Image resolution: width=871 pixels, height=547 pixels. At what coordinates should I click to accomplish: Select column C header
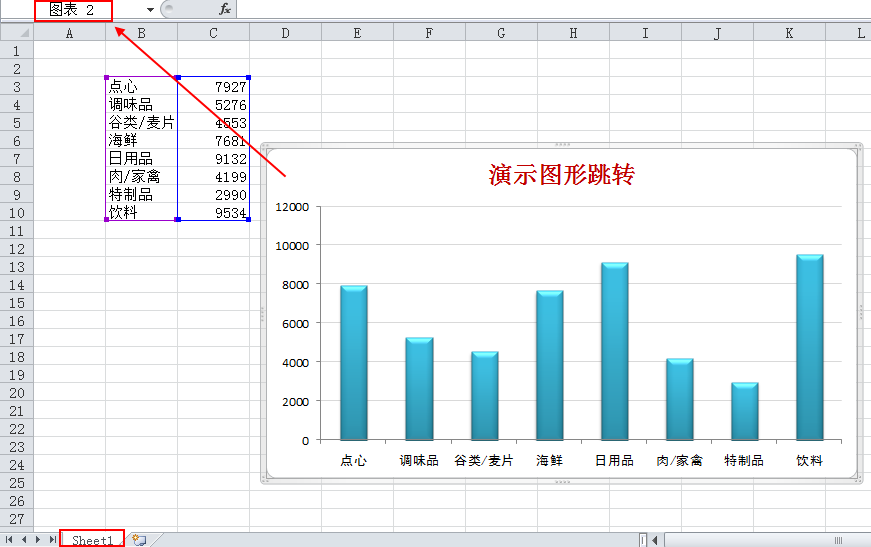point(213,33)
